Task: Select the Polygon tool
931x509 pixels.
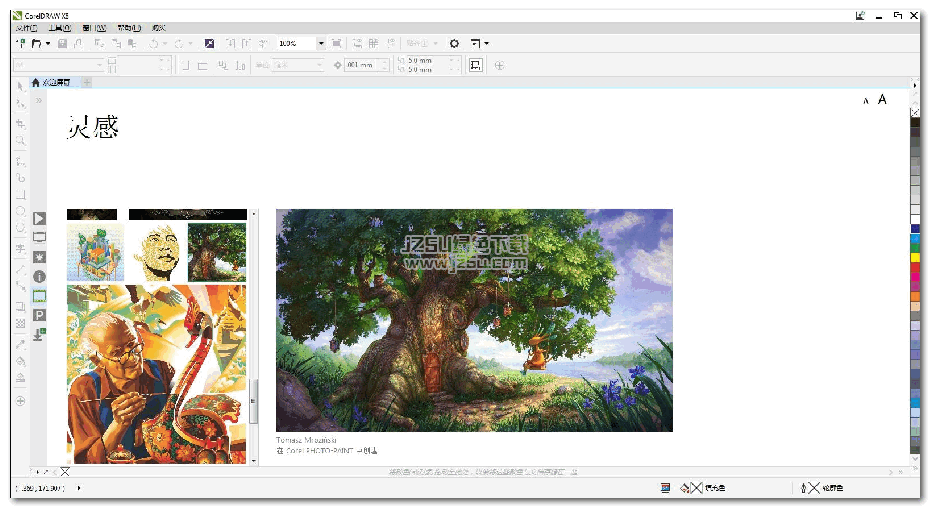Action: click(x=20, y=227)
